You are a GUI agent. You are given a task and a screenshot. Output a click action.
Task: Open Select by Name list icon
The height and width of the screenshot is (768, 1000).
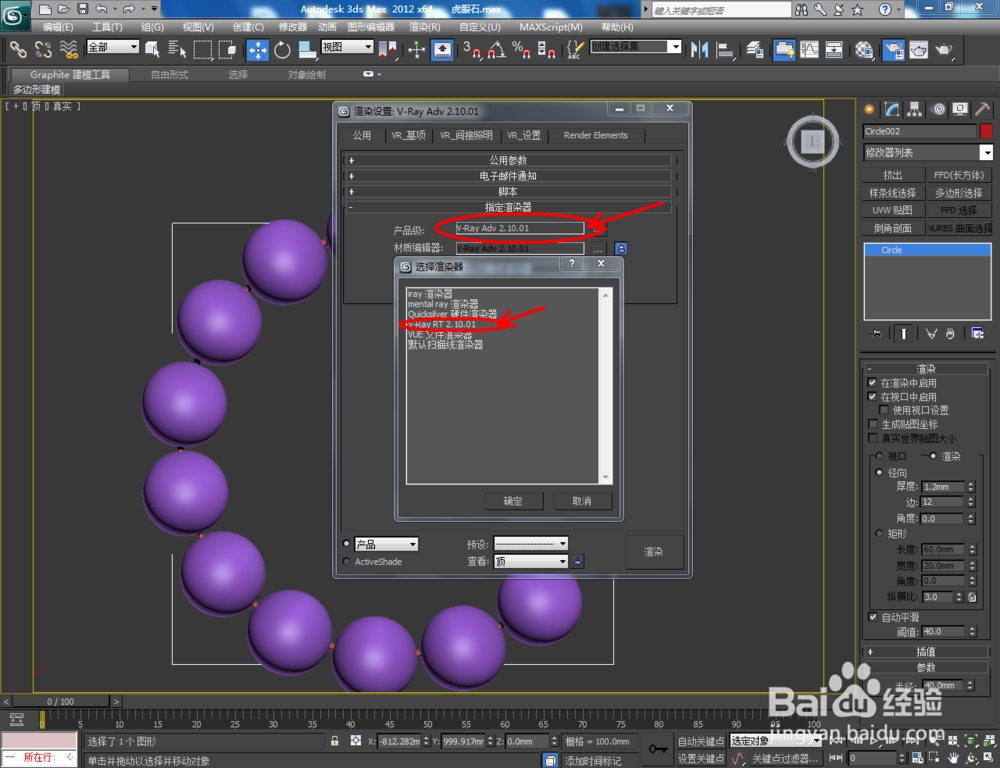point(177,49)
